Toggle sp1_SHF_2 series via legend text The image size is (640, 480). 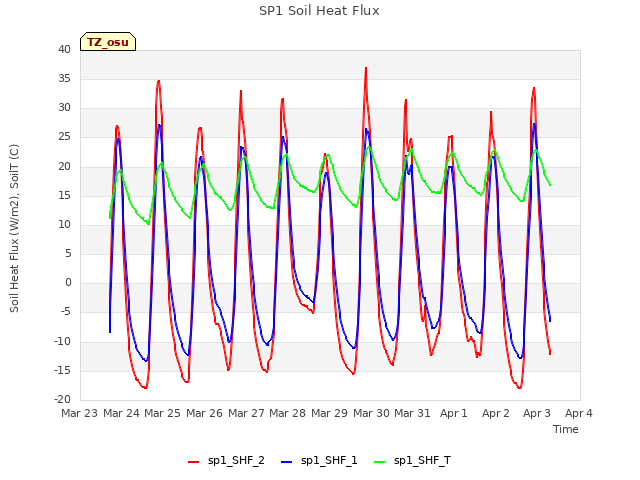236,461
